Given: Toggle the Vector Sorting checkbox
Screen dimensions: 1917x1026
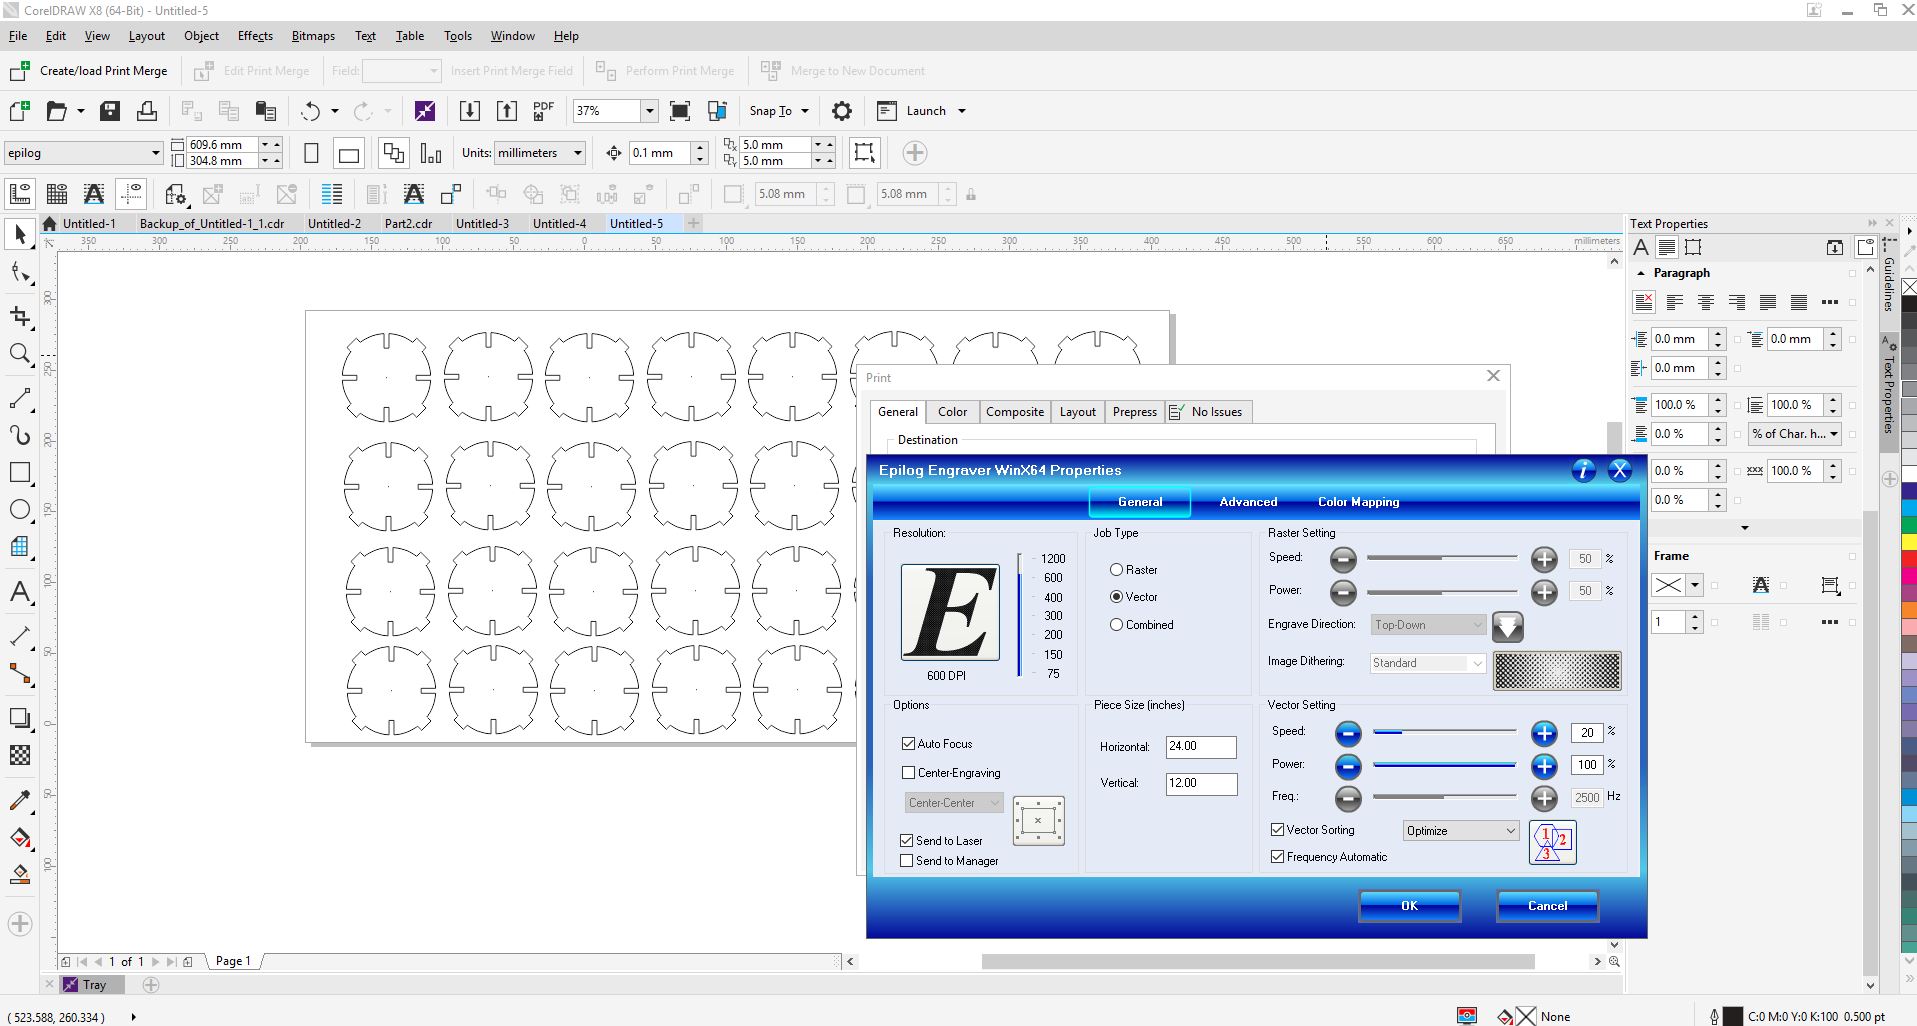Looking at the screenshot, I should pyautogui.click(x=1277, y=829).
